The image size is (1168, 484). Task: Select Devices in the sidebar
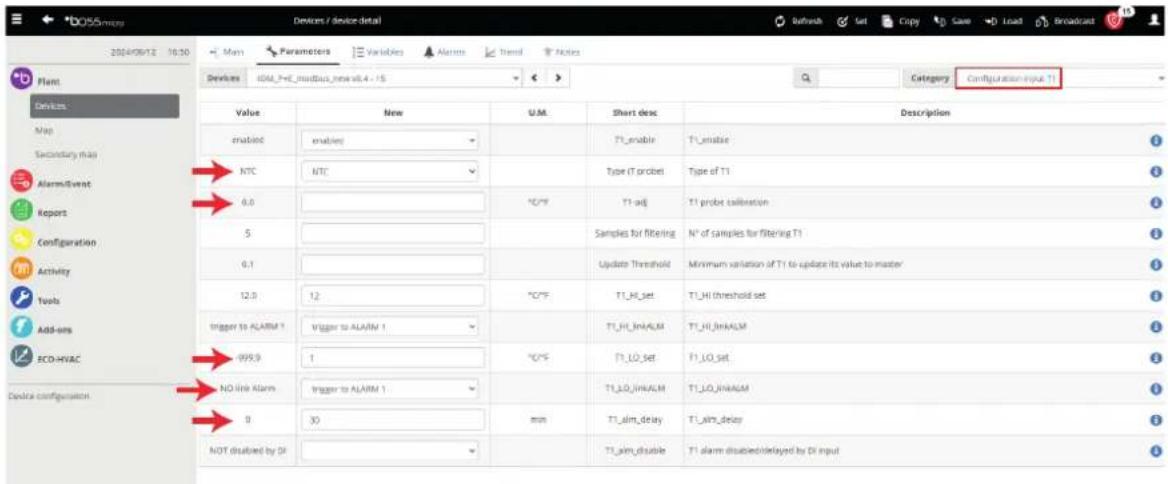(x=104, y=106)
